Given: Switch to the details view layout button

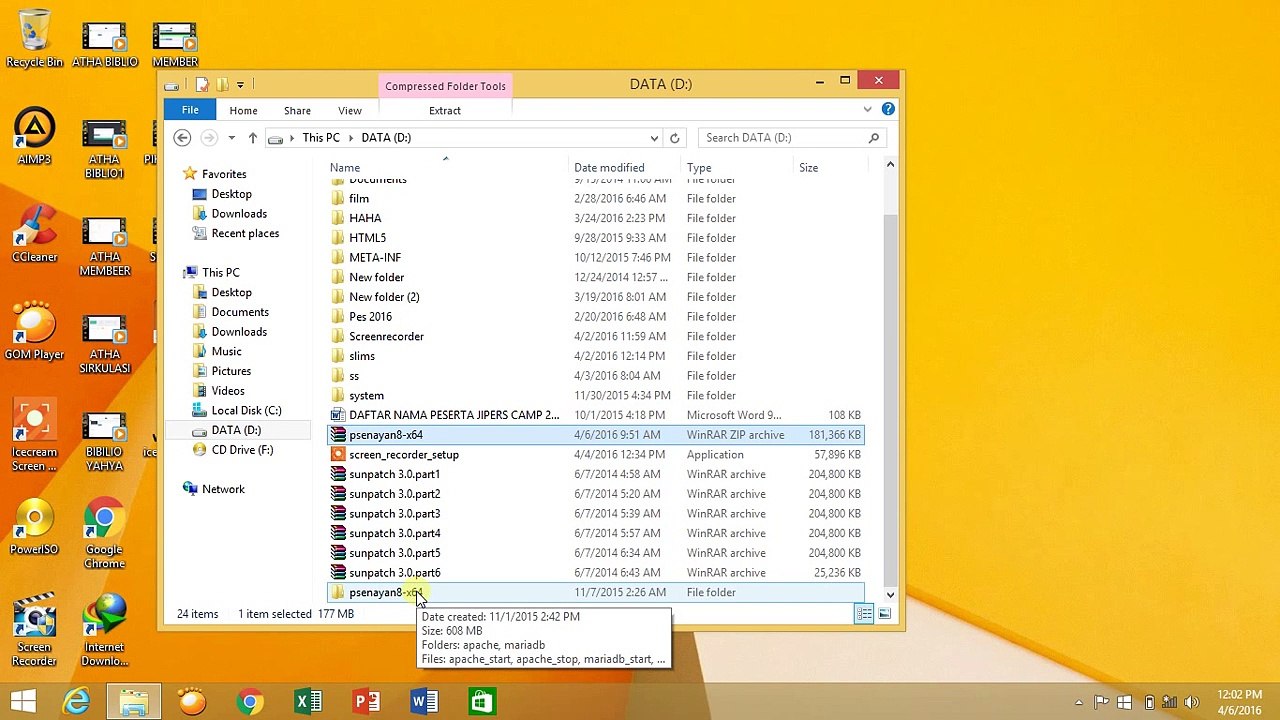Looking at the screenshot, I should click(865, 614).
